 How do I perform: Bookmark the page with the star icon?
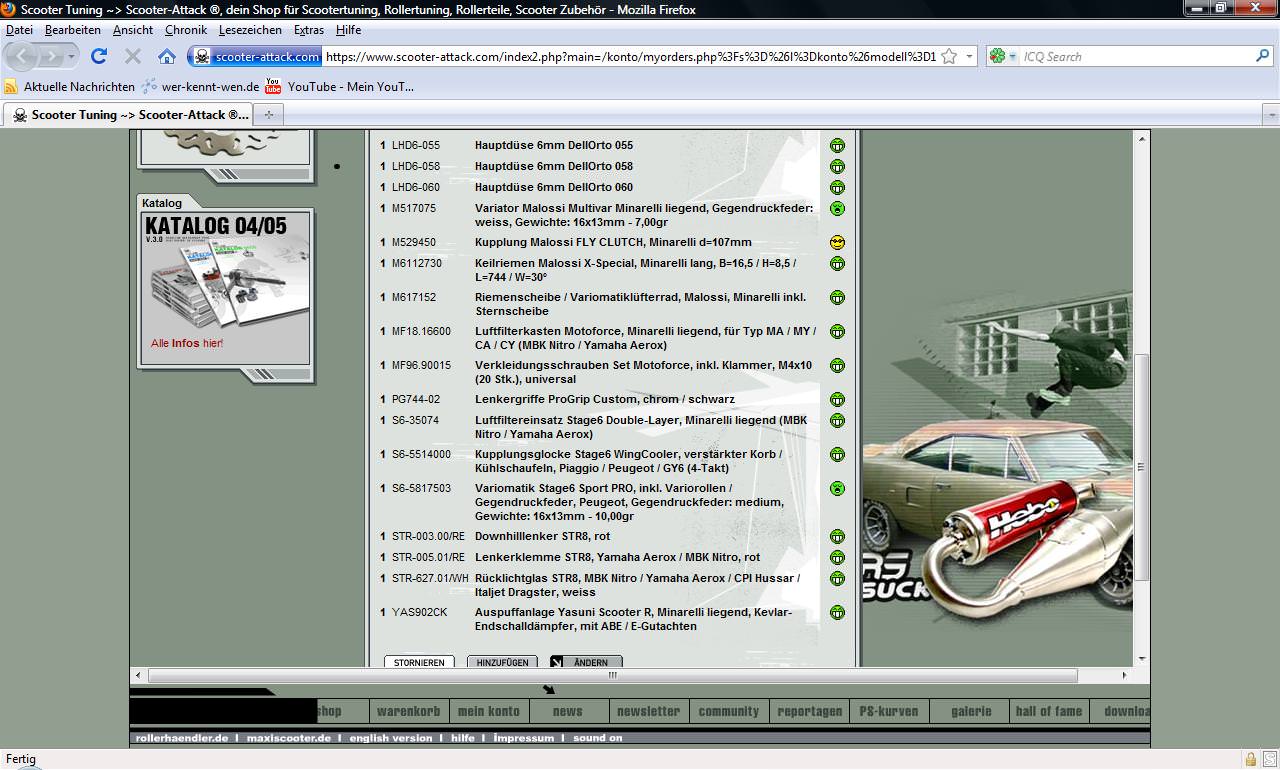pyautogui.click(x=949, y=56)
